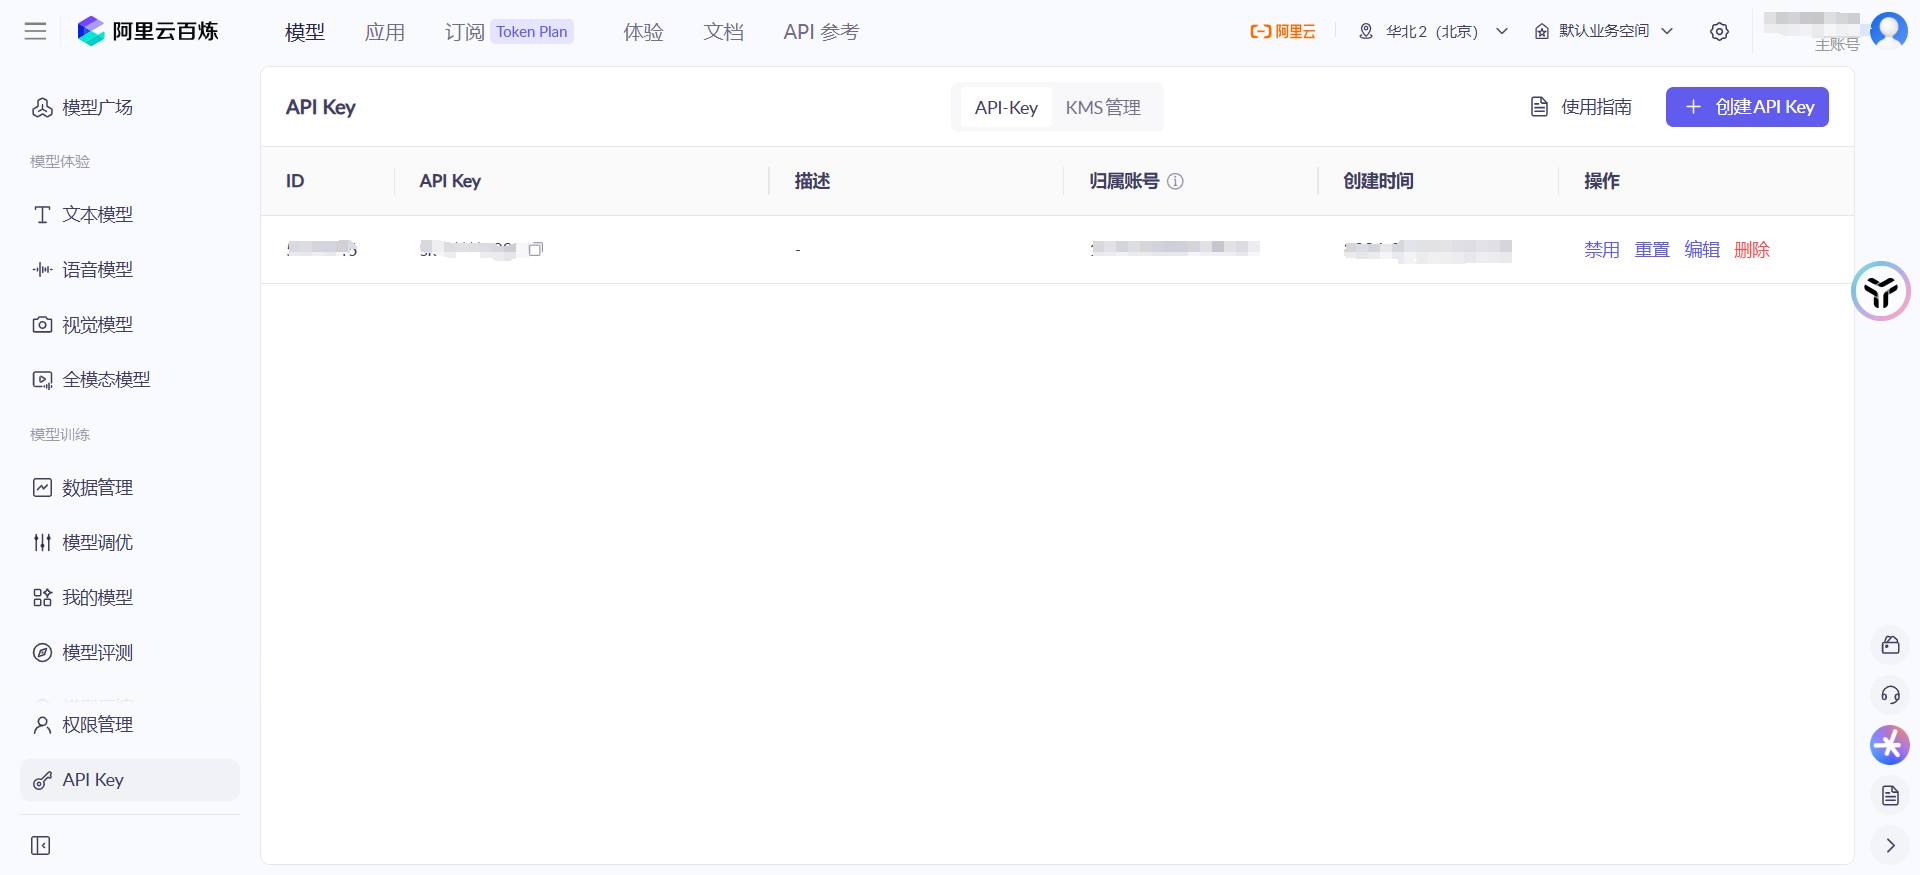
Task: Click 创建API Key button
Action: pos(1747,107)
